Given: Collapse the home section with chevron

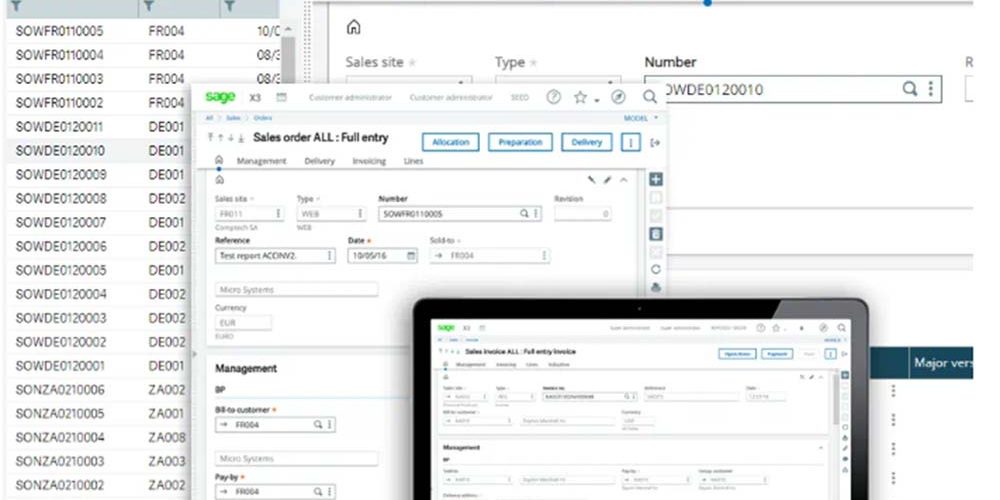Looking at the screenshot, I should pos(624,180).
